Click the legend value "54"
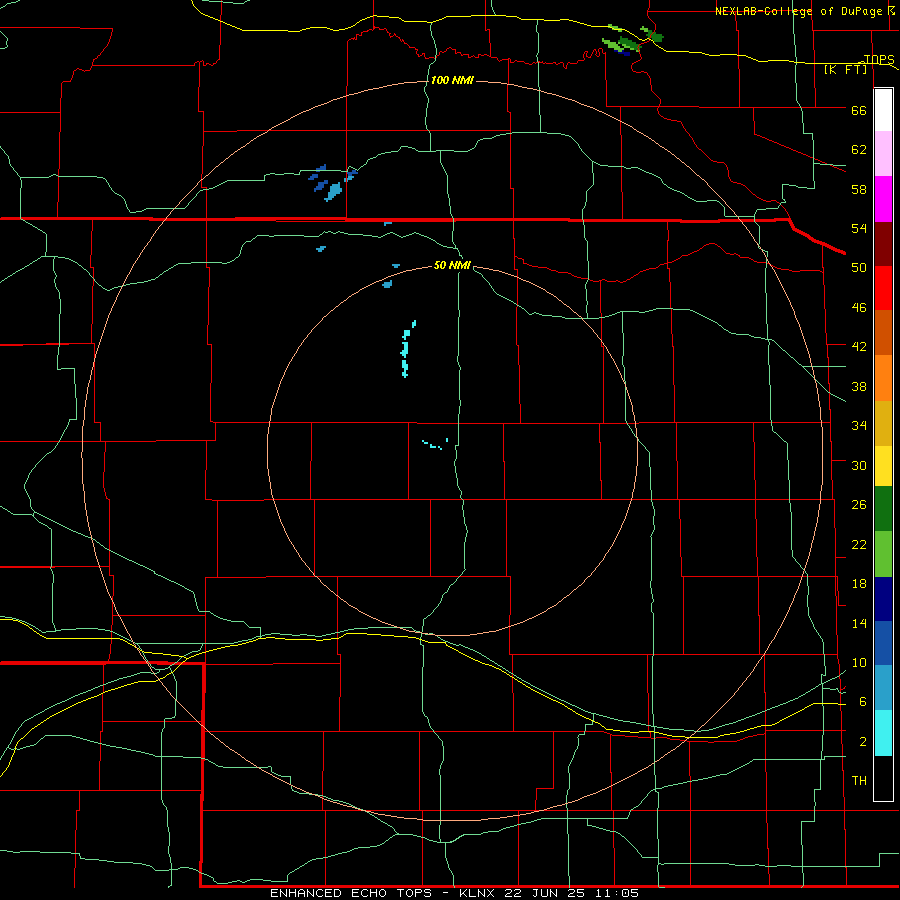This screenshot has height=900, width=900. (859, 228)
